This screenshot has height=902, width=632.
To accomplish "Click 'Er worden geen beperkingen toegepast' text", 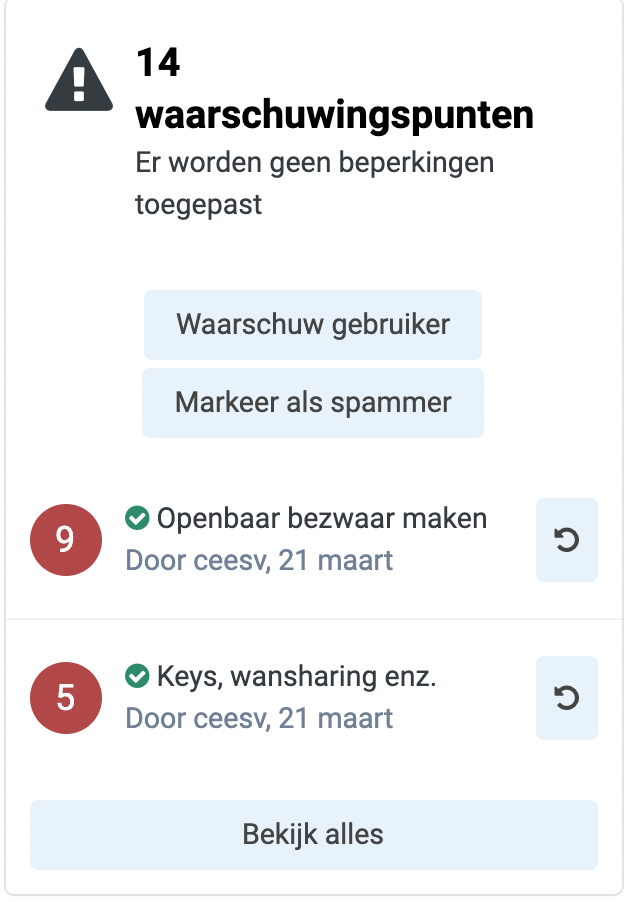I will click(315, 184).
